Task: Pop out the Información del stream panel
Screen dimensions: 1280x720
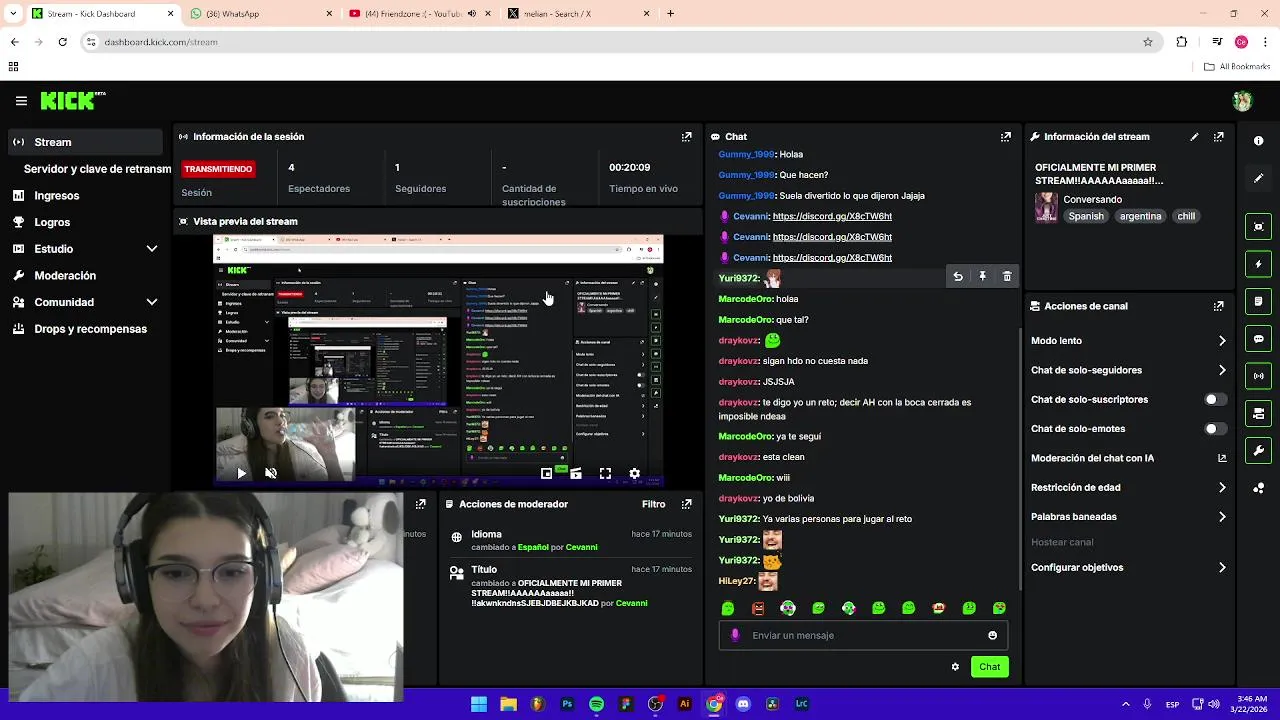Action: pyautogui.click(x=1218, y=137)
